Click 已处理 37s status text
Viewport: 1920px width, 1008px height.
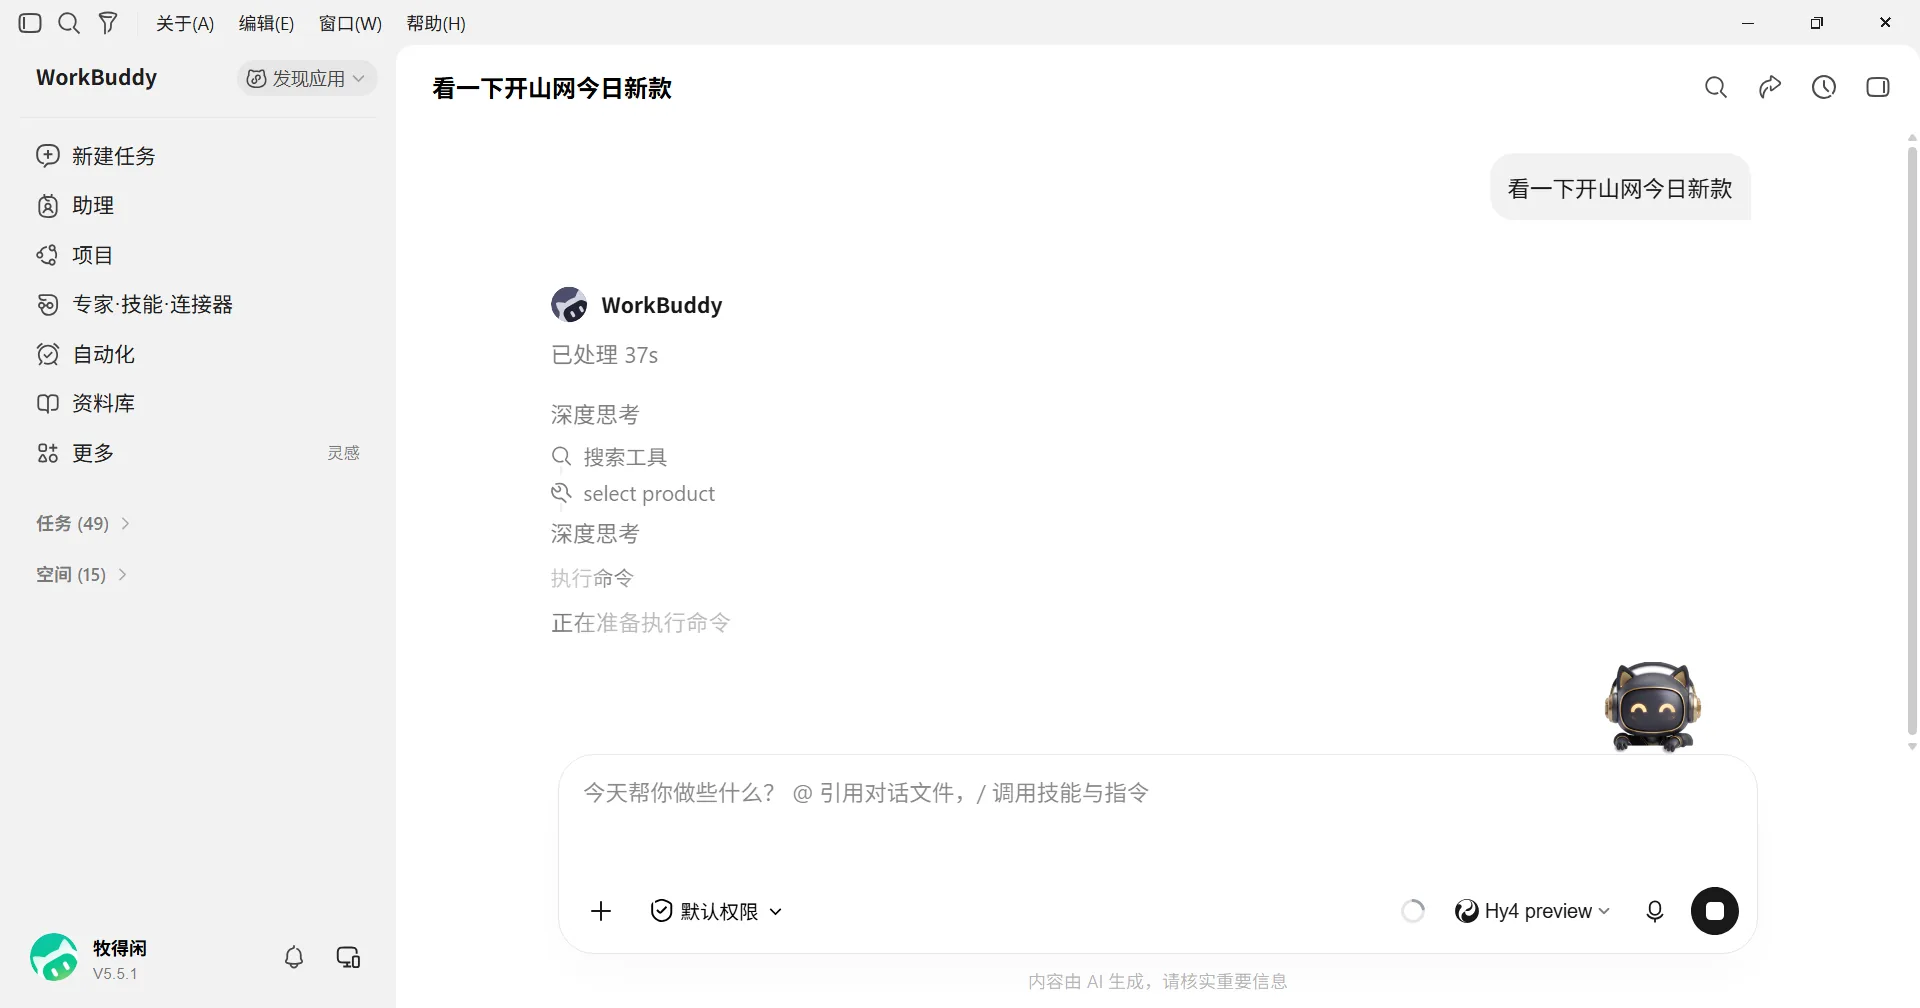pyautogui.click(x=605, y=355)
